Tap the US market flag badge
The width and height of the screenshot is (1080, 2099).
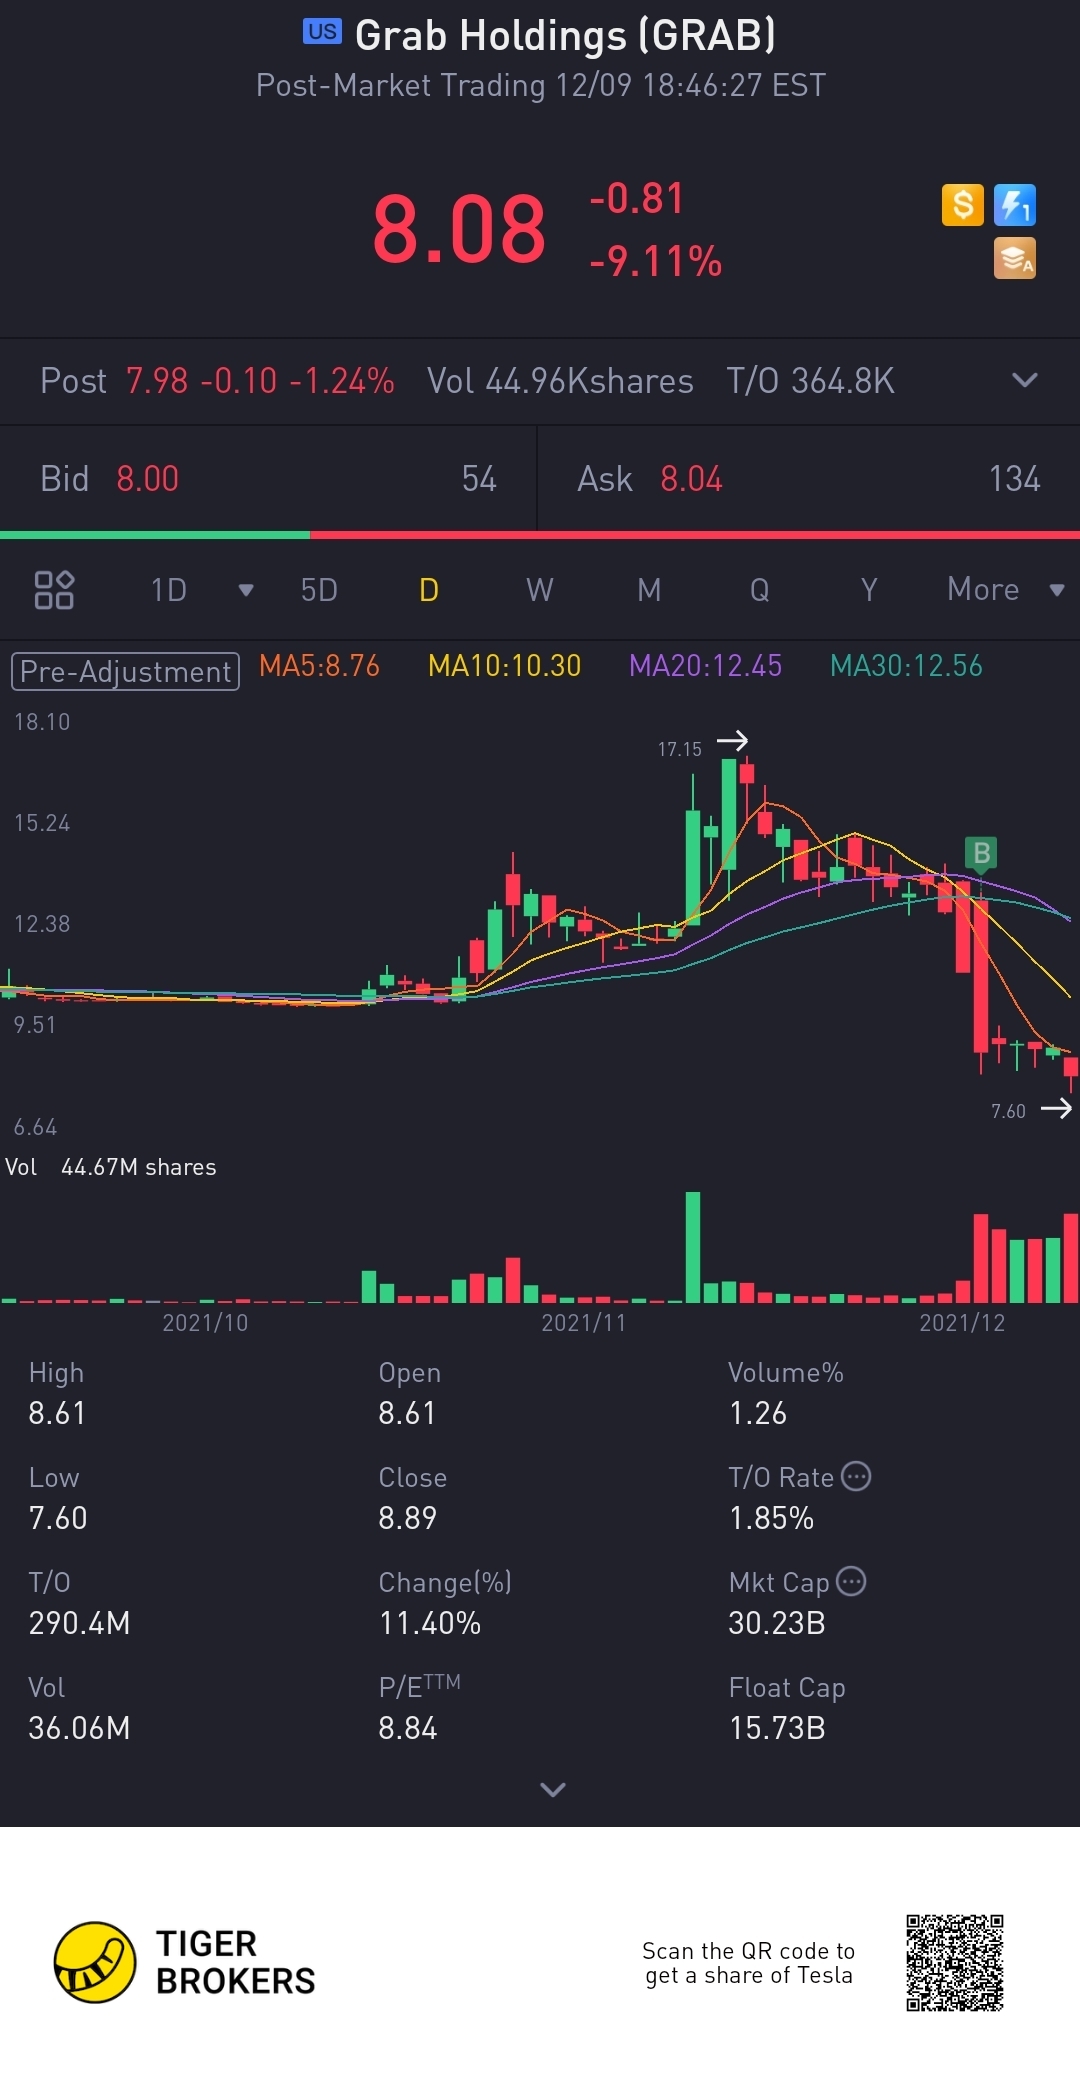pos(322,32)
